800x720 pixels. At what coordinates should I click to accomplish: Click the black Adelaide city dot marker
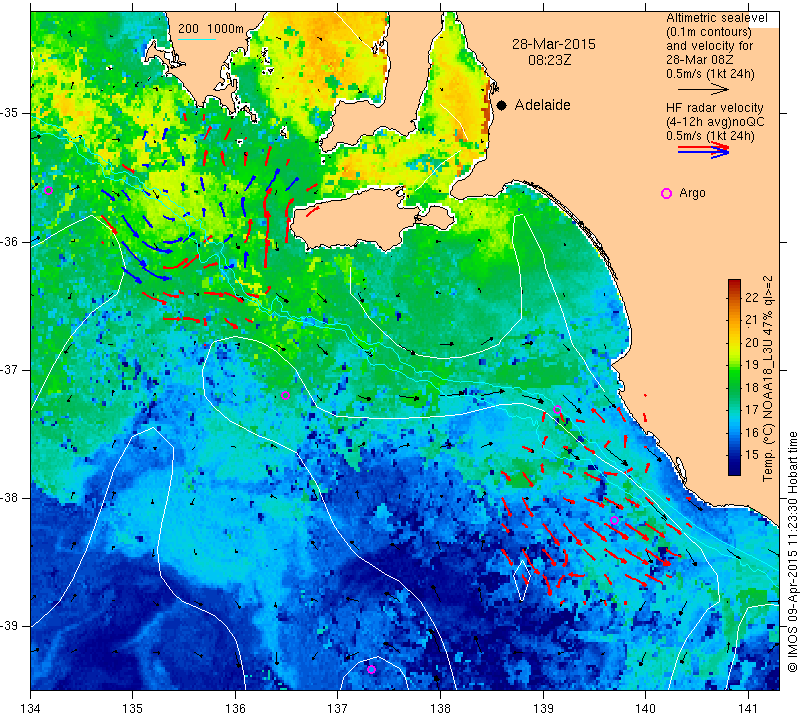(502, 105)
